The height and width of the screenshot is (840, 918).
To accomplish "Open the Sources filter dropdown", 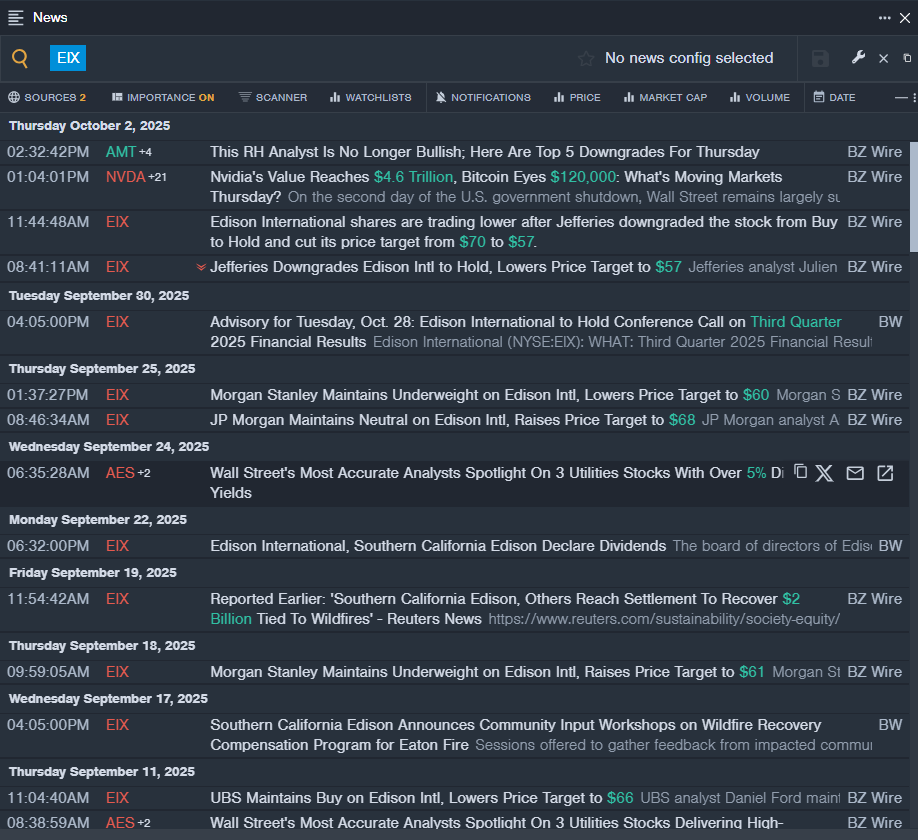I will tap(47, 97).
